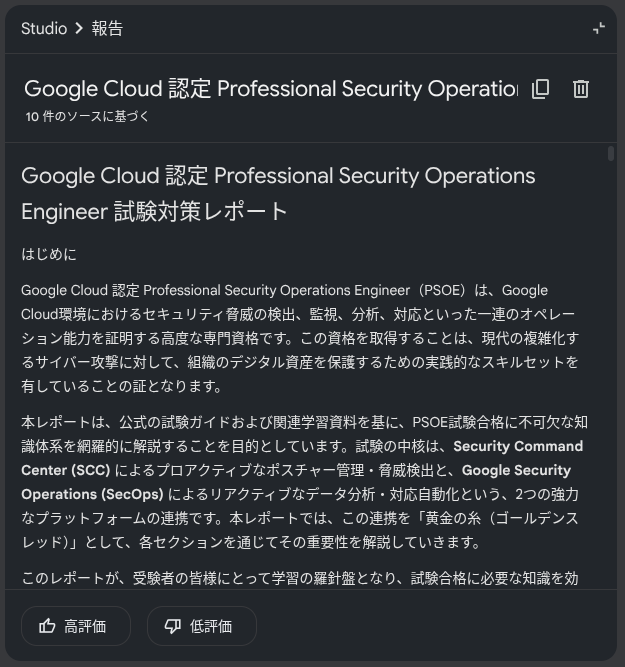Click the report title field to edit
This screenshot has height=667, width=625.
click(270, 89)
